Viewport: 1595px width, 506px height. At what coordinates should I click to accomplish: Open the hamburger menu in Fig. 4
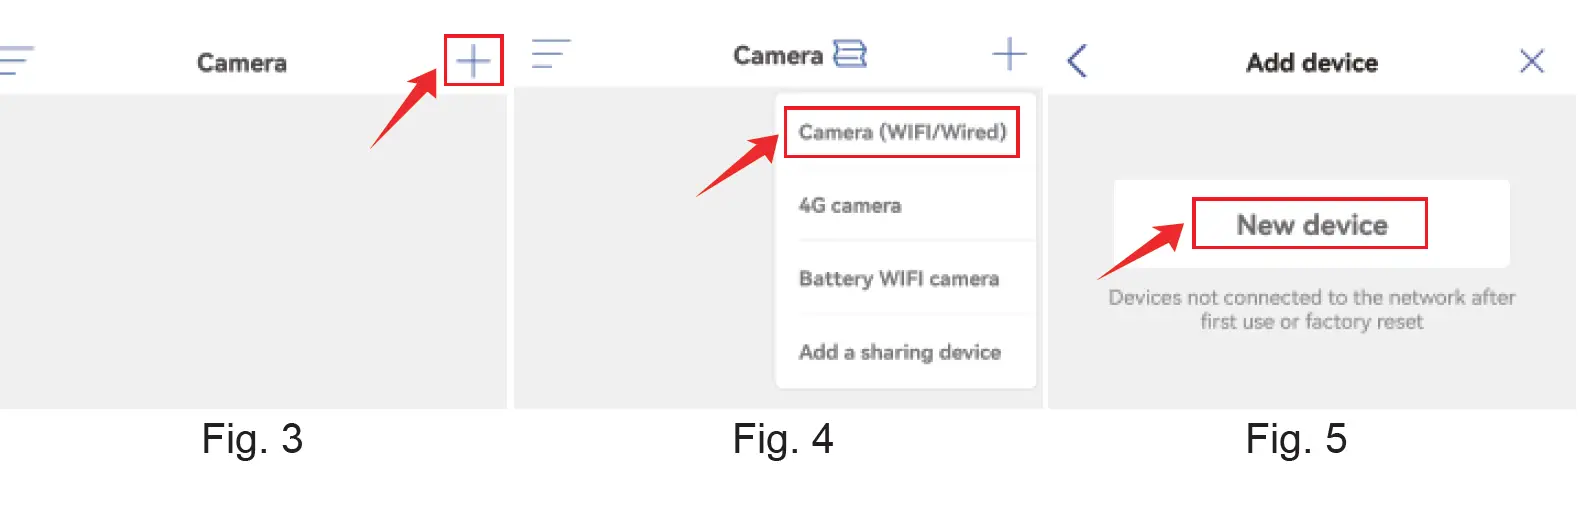[550, 54]
